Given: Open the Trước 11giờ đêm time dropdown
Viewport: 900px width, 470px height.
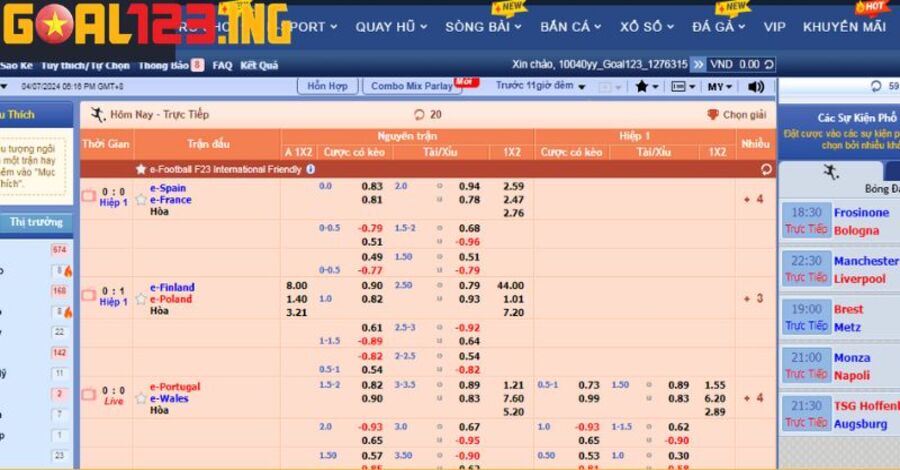Looking at the screenshot, I should (x=540, y=86).
